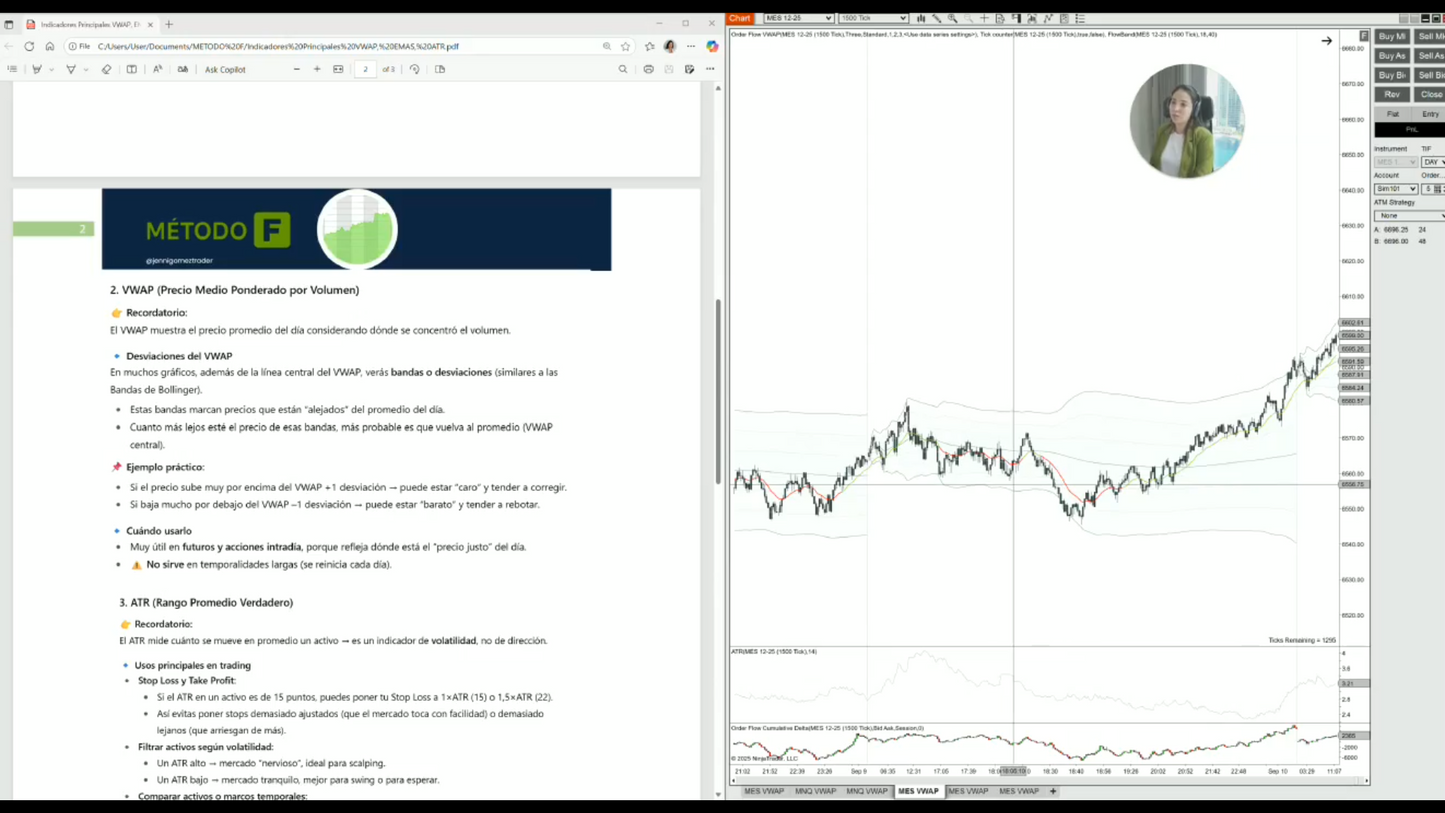The width and height of the screenshot is (1445, 813).
Task: Click the zoom-in magnifier in chart toolbar
Action: coord(952,18)
